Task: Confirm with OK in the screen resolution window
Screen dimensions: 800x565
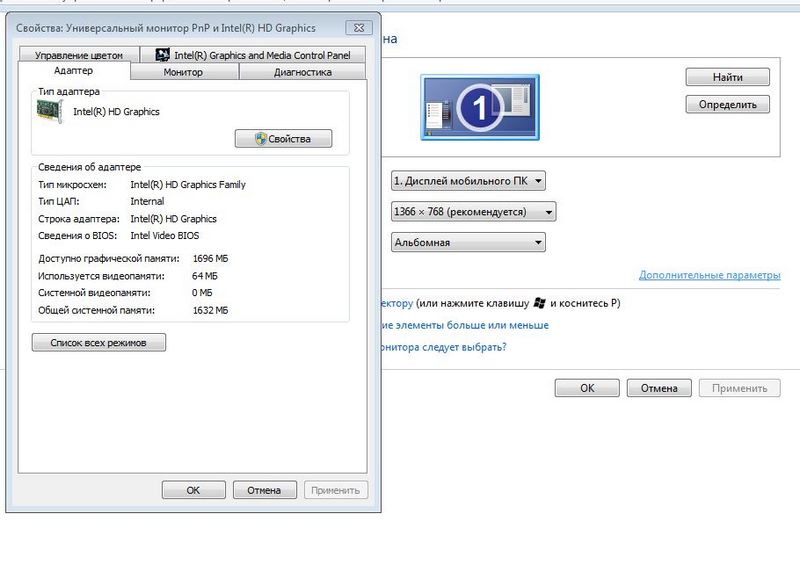Action: pyautogui.click(x=587, y=388)
